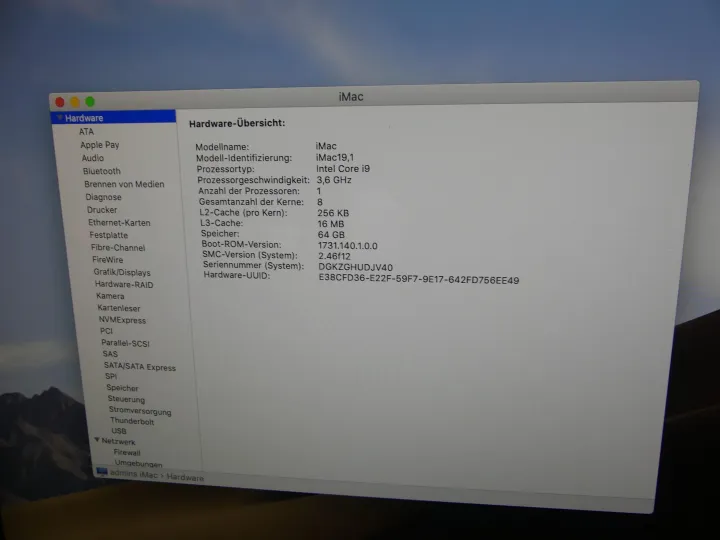Click the 256 KB L2-Cache value
The height and width of the screenshot is (540, 720).
click(333, 213)
